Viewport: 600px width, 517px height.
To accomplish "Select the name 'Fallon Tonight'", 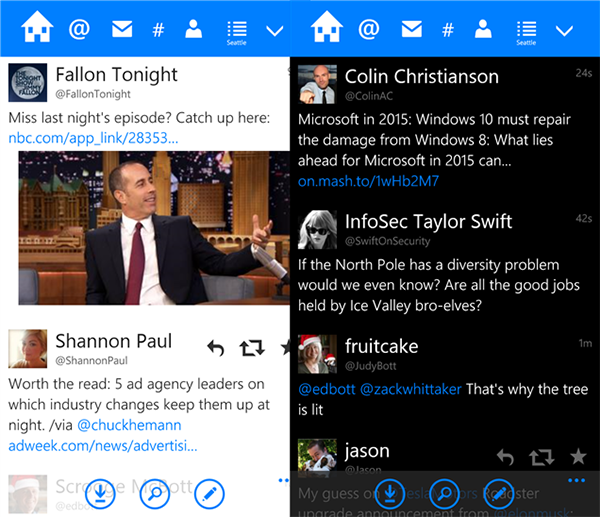I will 116,75.
